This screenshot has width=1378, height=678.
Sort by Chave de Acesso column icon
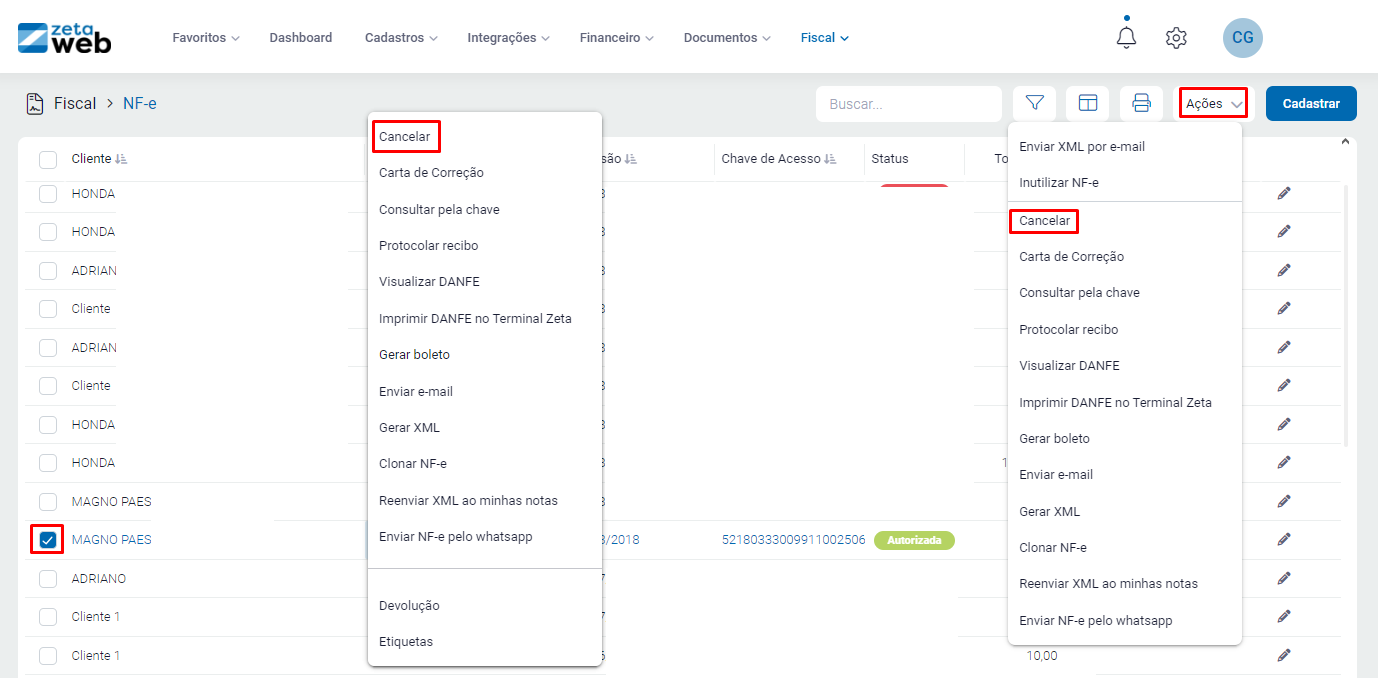[830, 159]
